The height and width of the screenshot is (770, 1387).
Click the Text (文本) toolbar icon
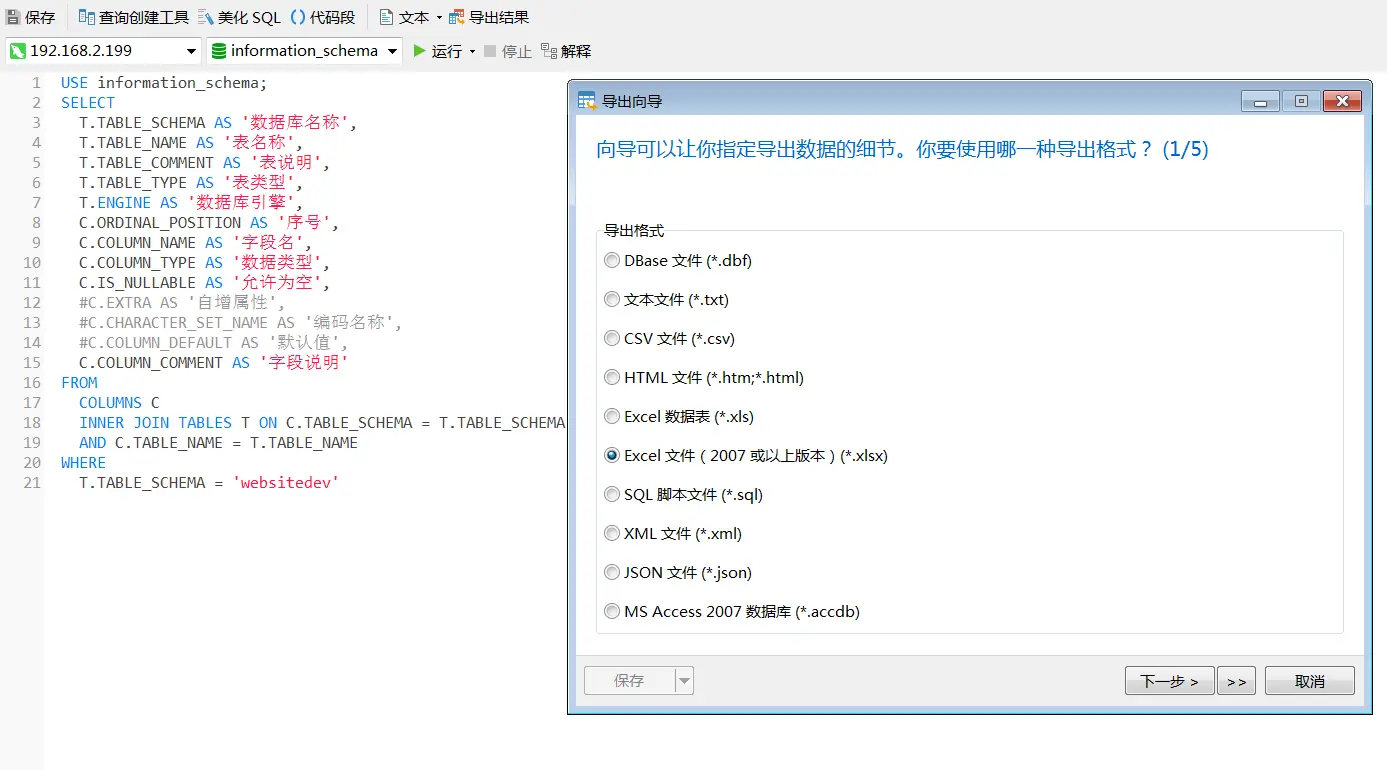click(x=386, y=17)
